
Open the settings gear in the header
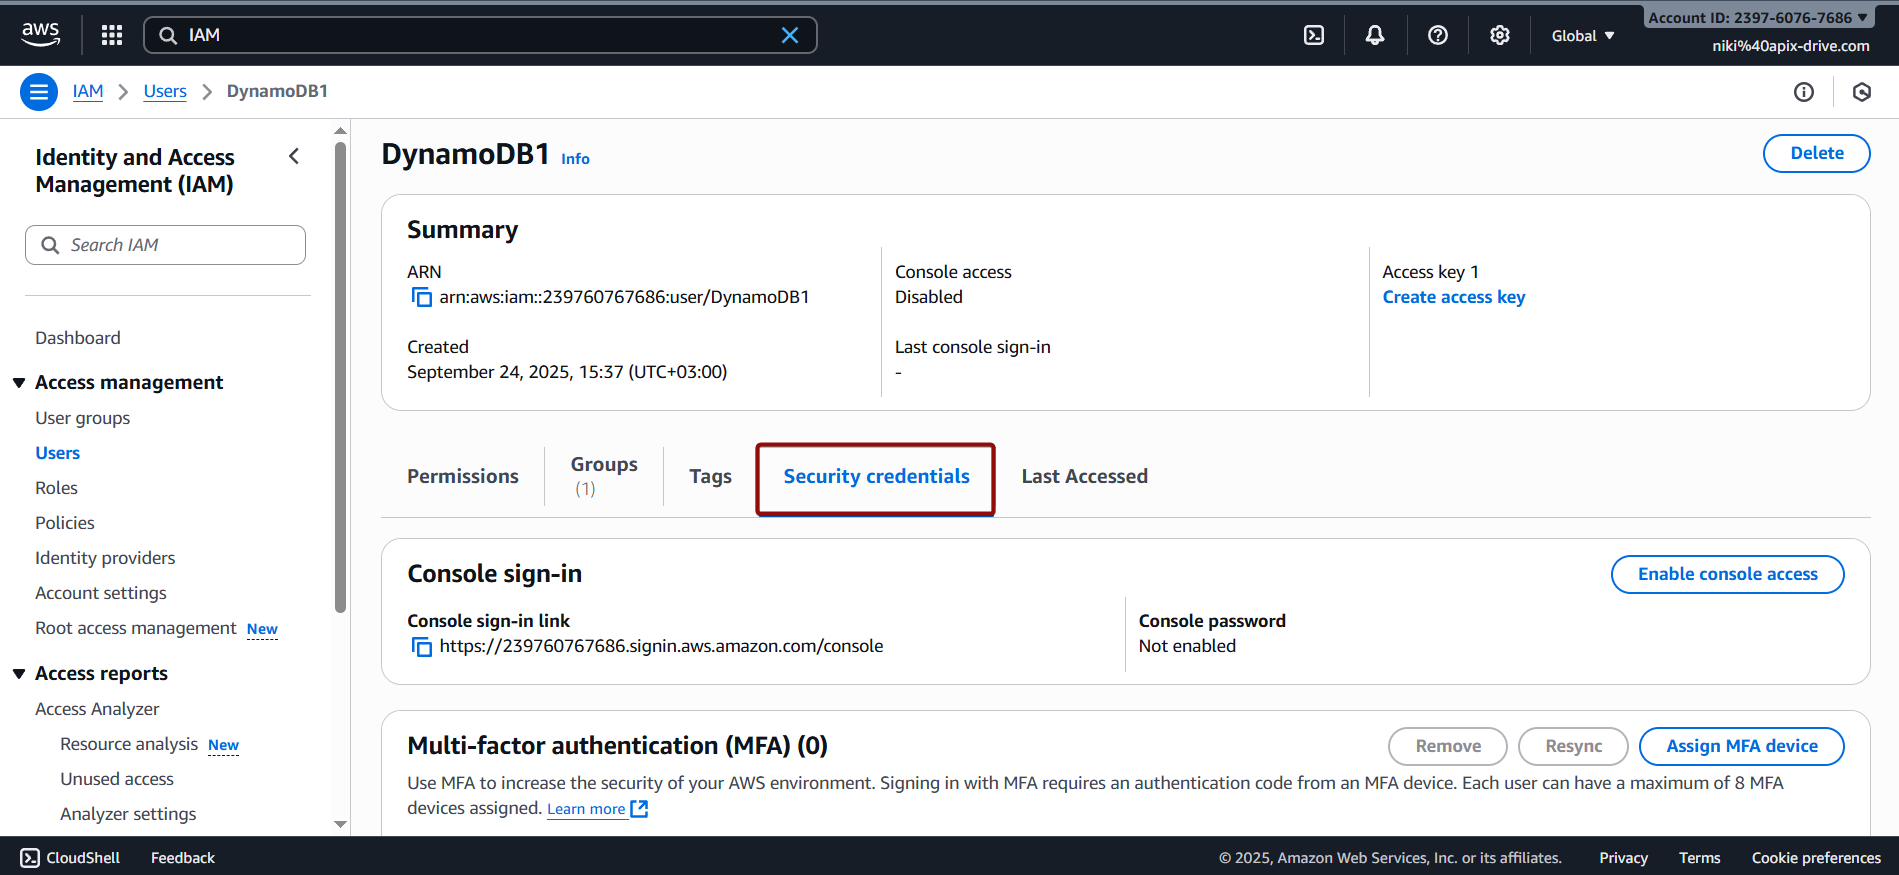1499,35
